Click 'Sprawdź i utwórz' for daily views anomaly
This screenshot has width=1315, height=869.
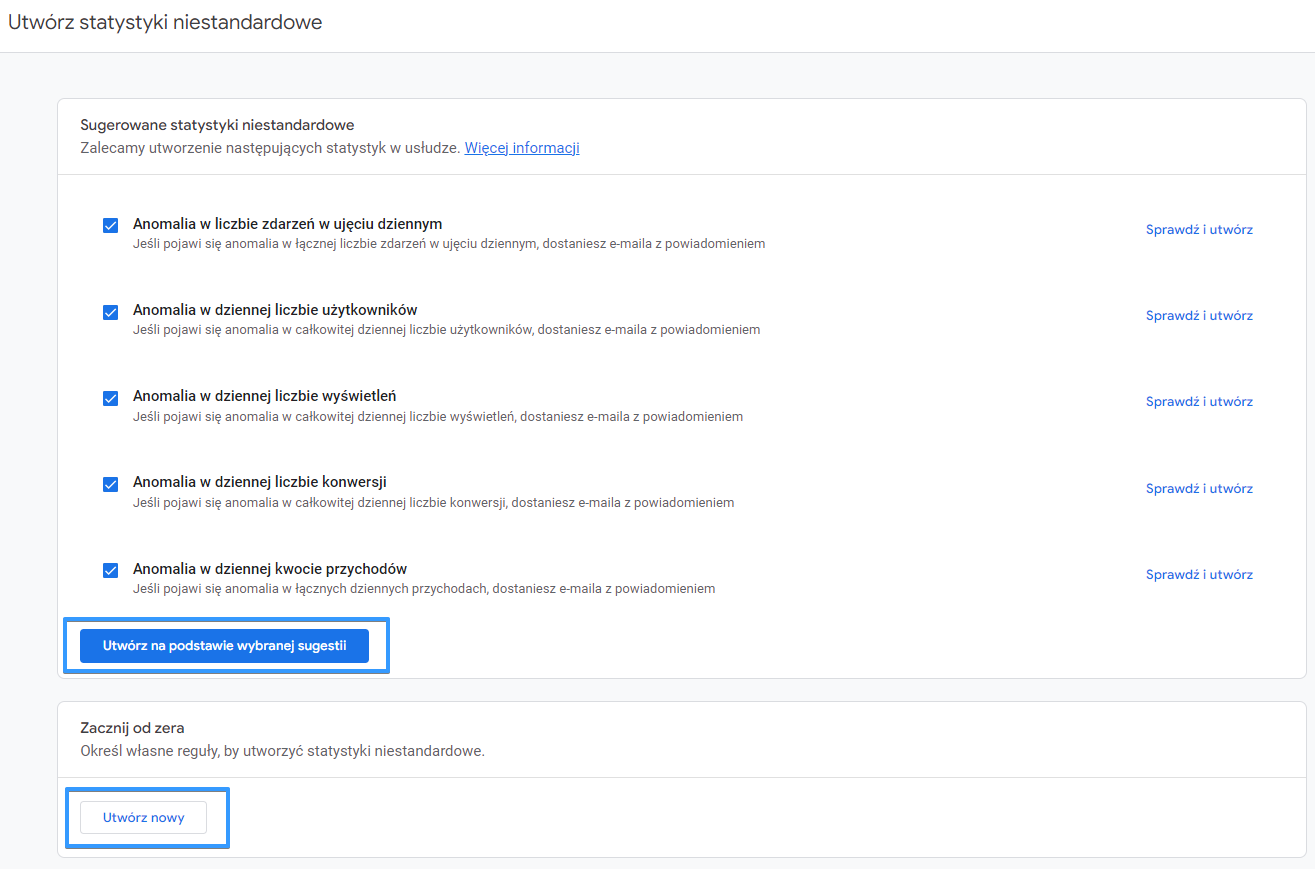point(1199,401)
